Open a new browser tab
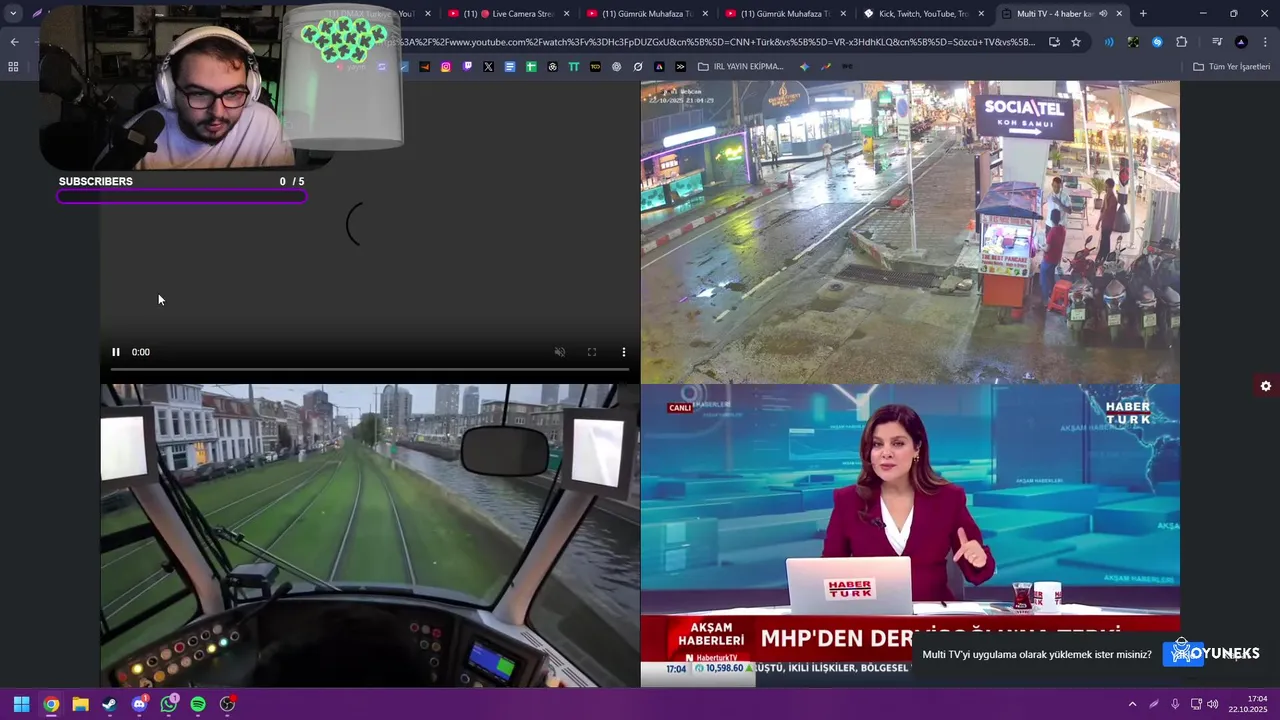The image size is (1280, 720). (1143, 14)
